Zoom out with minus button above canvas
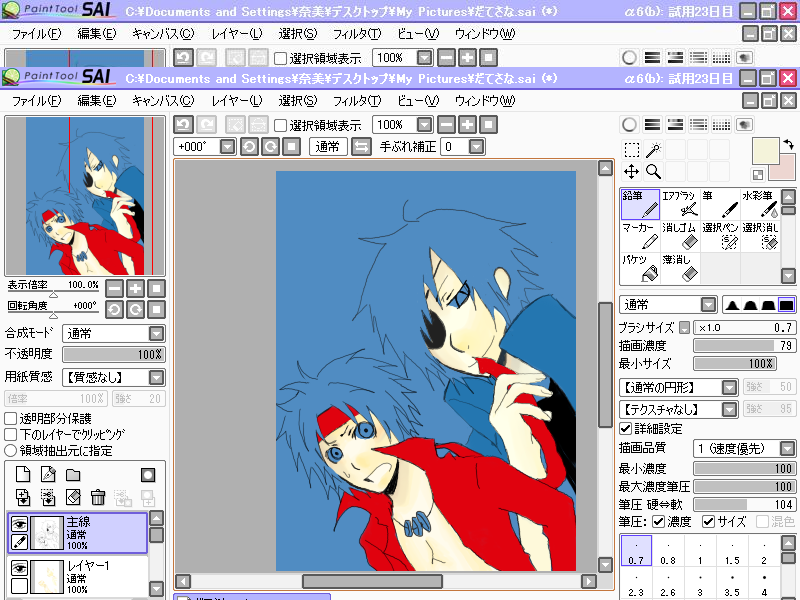 pyautogui.click(x=446, y=124)
